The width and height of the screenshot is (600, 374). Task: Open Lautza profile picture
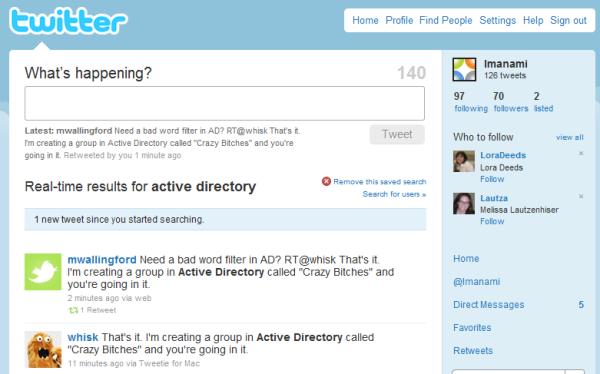(464, 203)
